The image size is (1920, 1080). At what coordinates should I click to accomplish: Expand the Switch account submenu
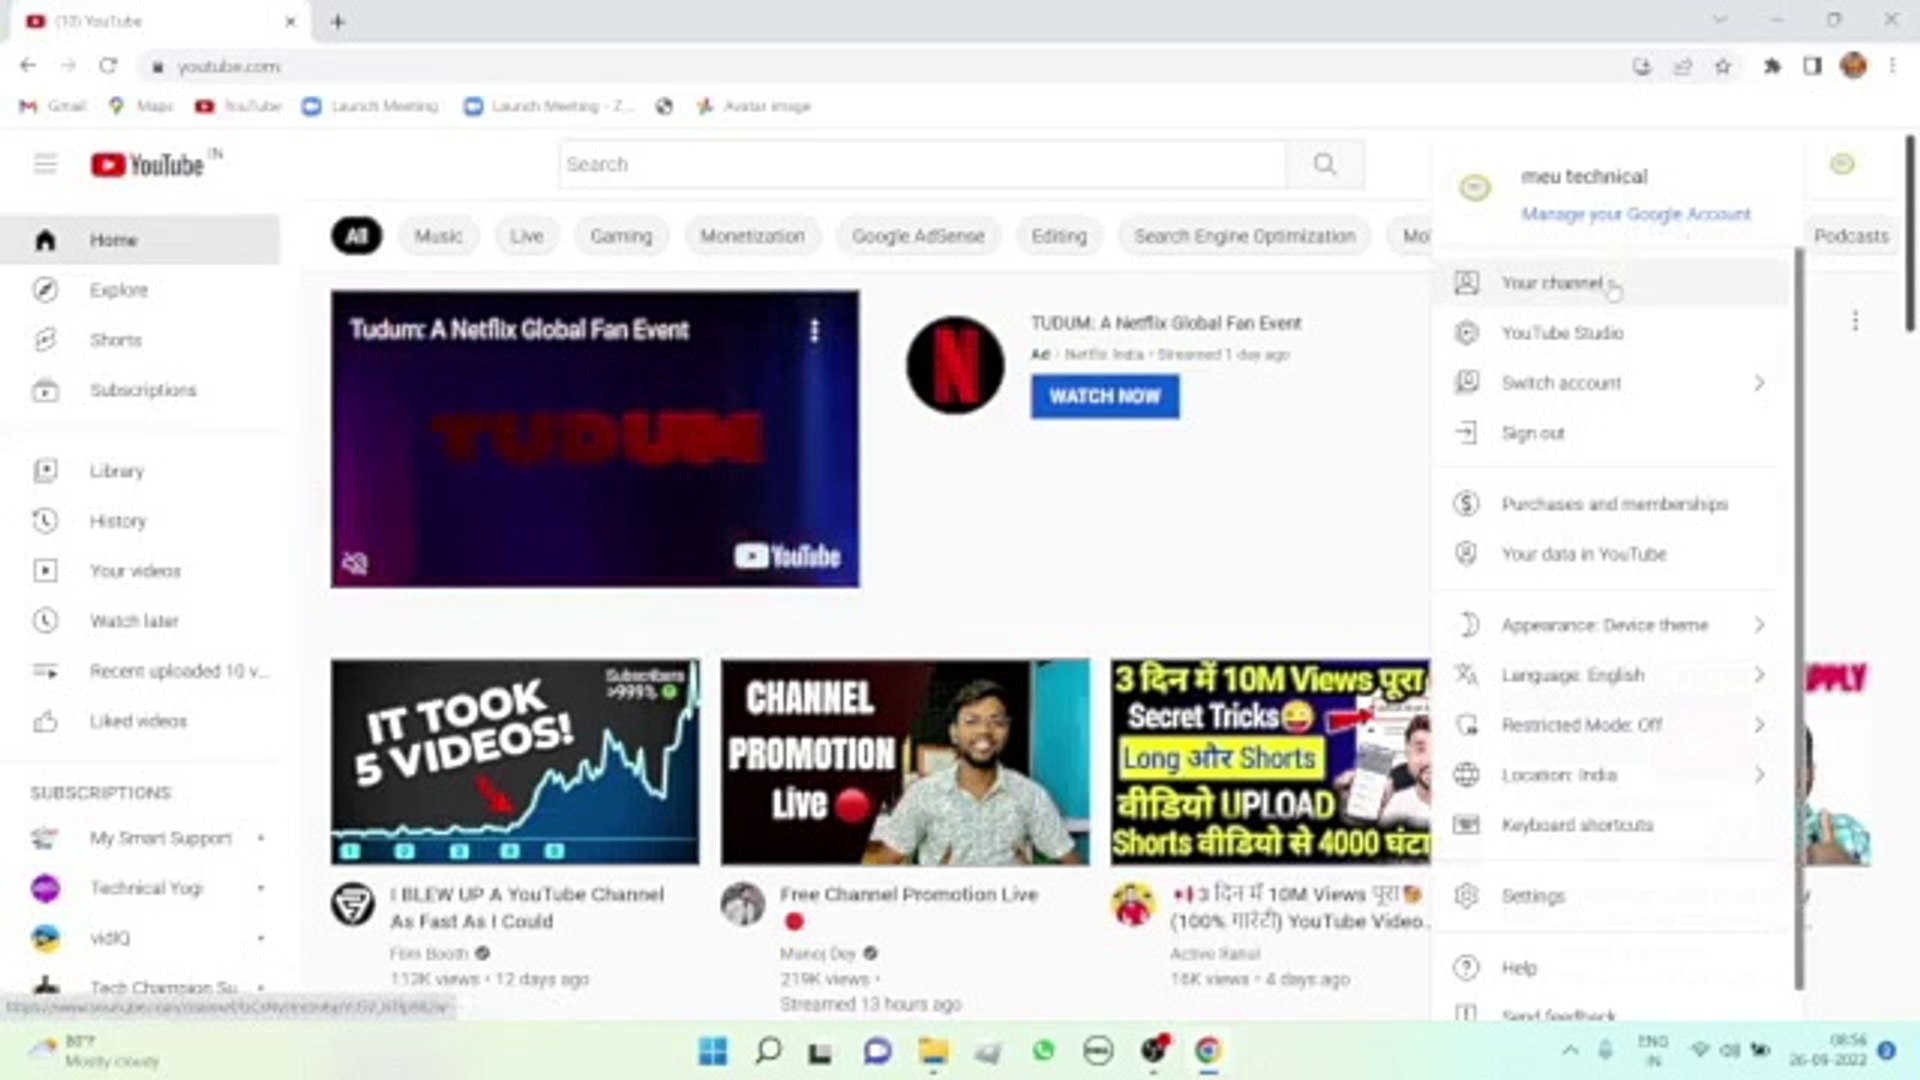(1561, 383)
